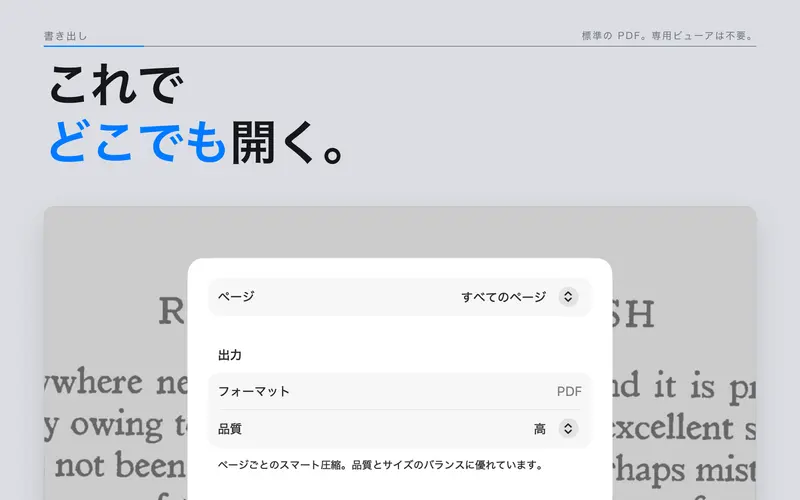Click the 書き出し section label
This screenshot has width=800, height=500.
(x=66, y=36)
